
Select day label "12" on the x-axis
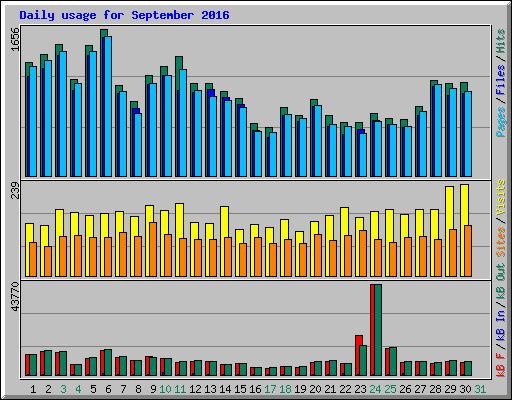pyautogui.click(x=195, y=389)
